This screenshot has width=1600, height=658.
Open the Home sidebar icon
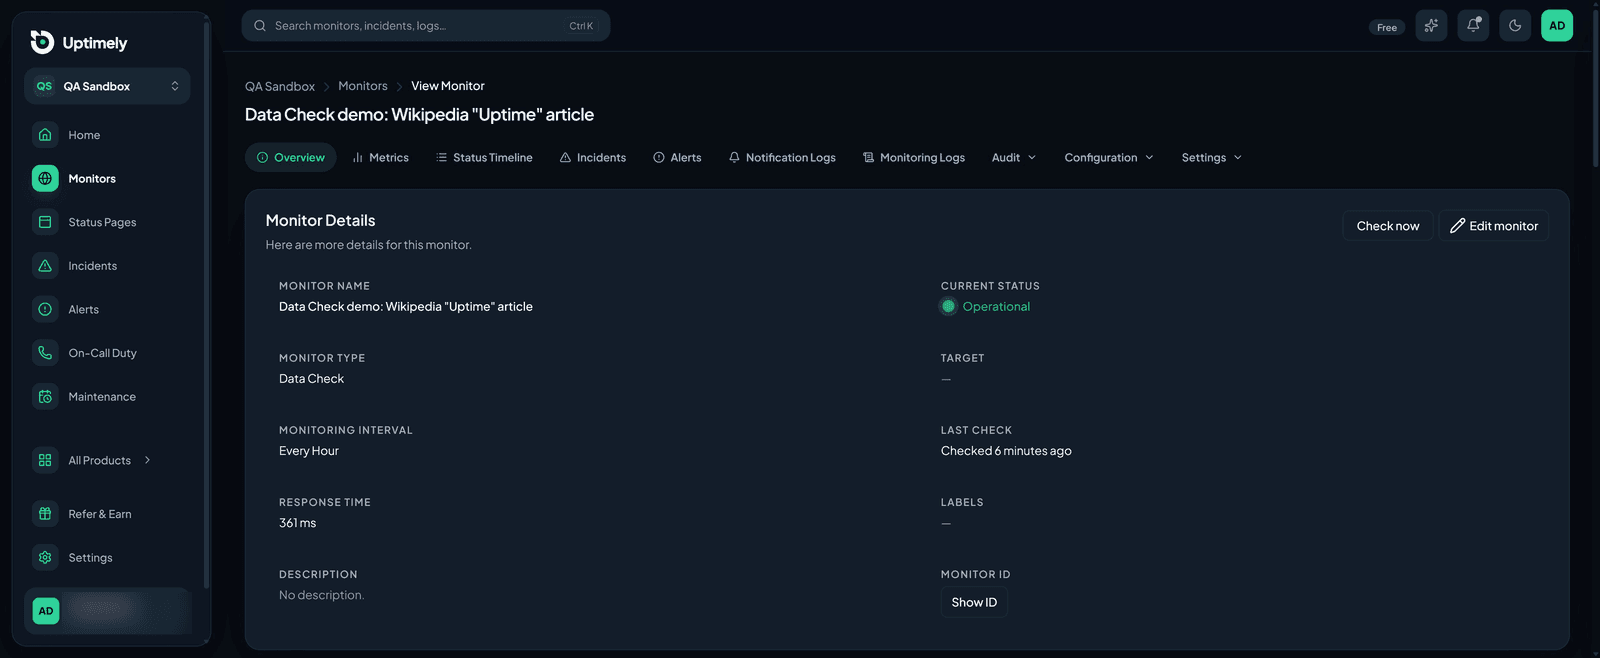point(45,135)
